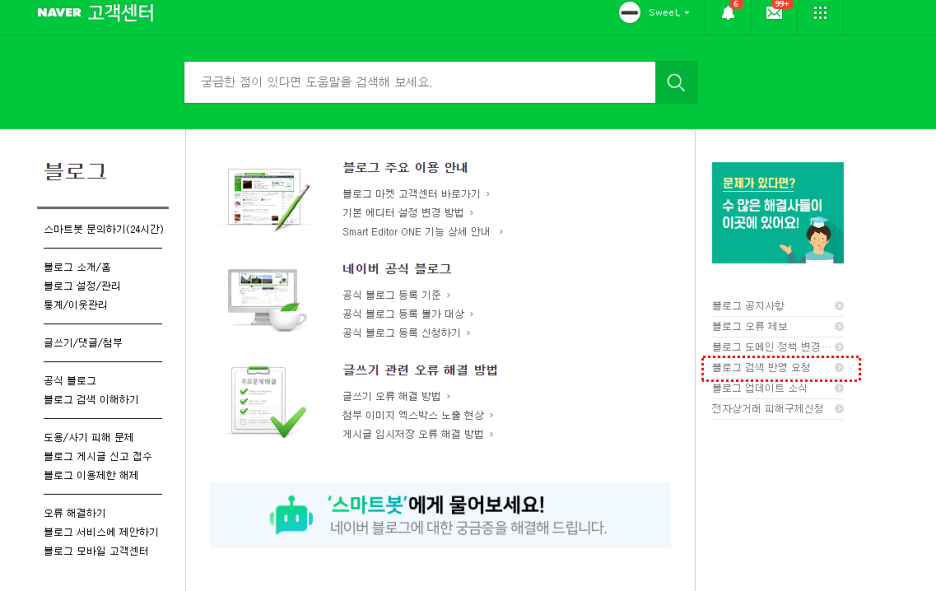Select 통계/이웃관리 sidebar item
Image resolution: width=936 pixels, height=591 pixels.
click(x=75, y=305)
